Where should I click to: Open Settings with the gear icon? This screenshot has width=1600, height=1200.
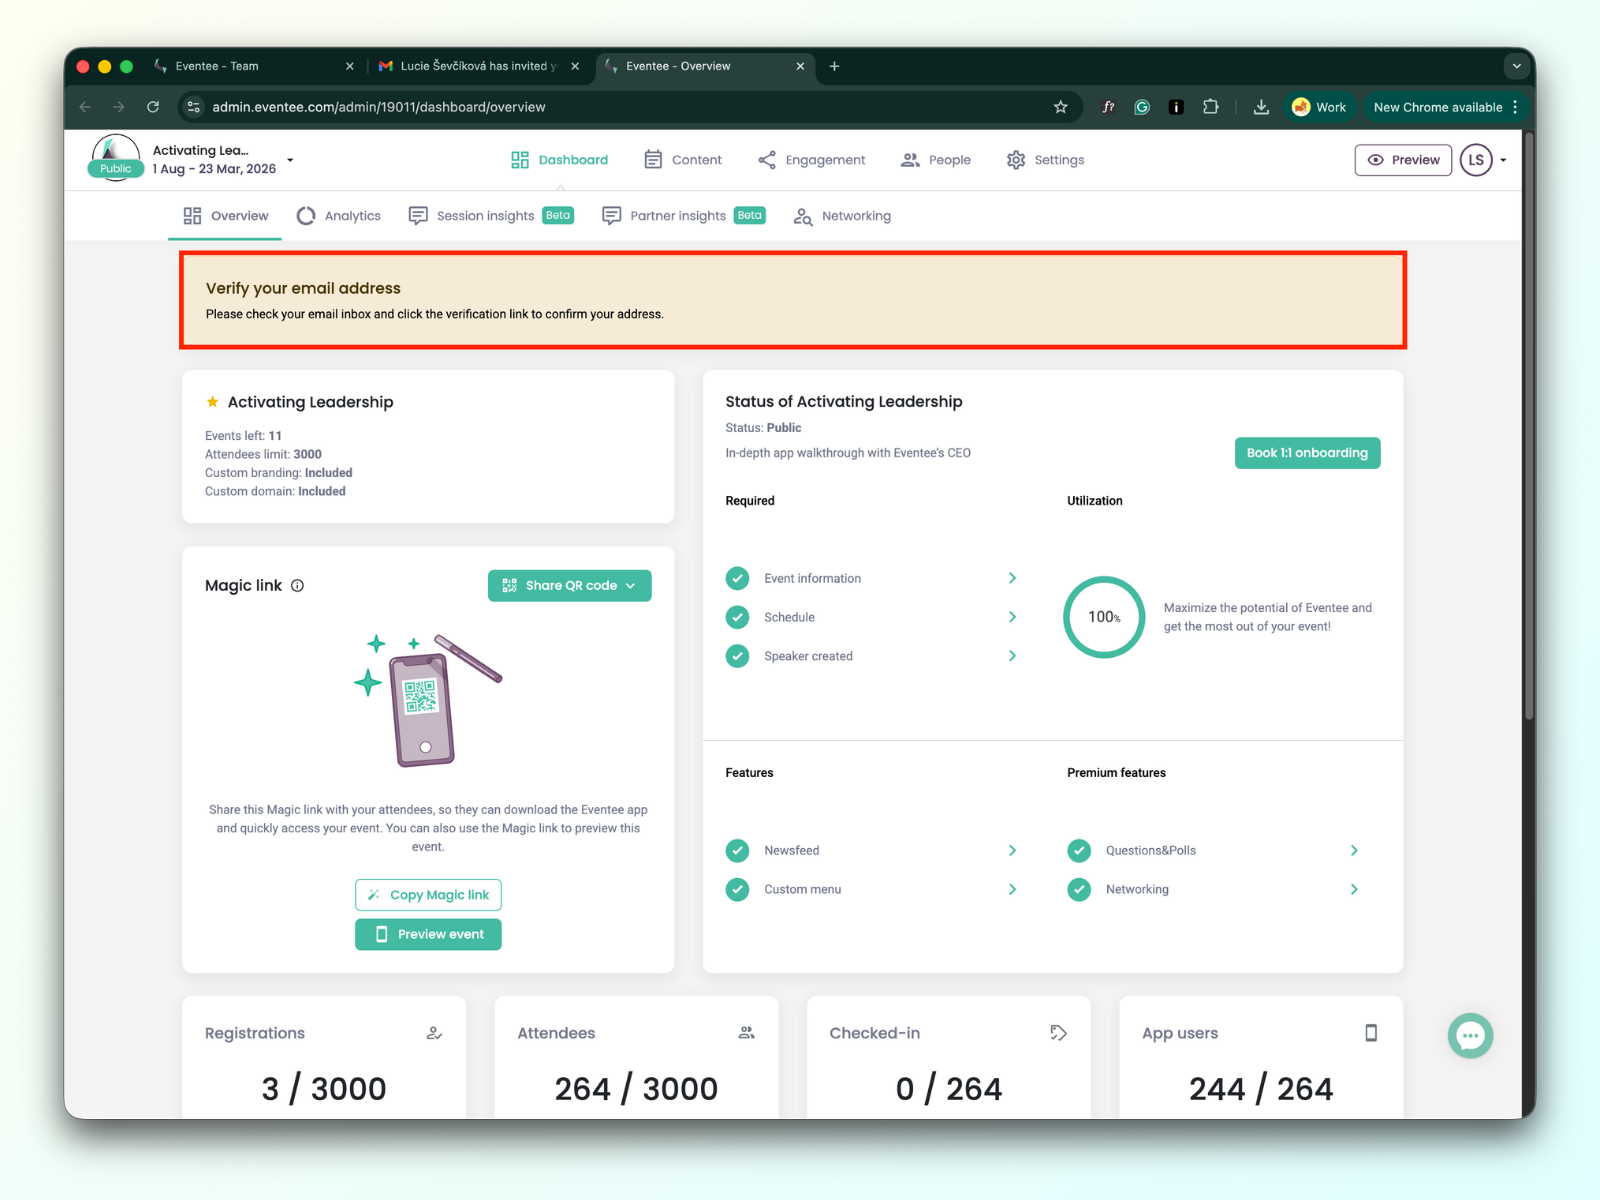point(1016,160)
